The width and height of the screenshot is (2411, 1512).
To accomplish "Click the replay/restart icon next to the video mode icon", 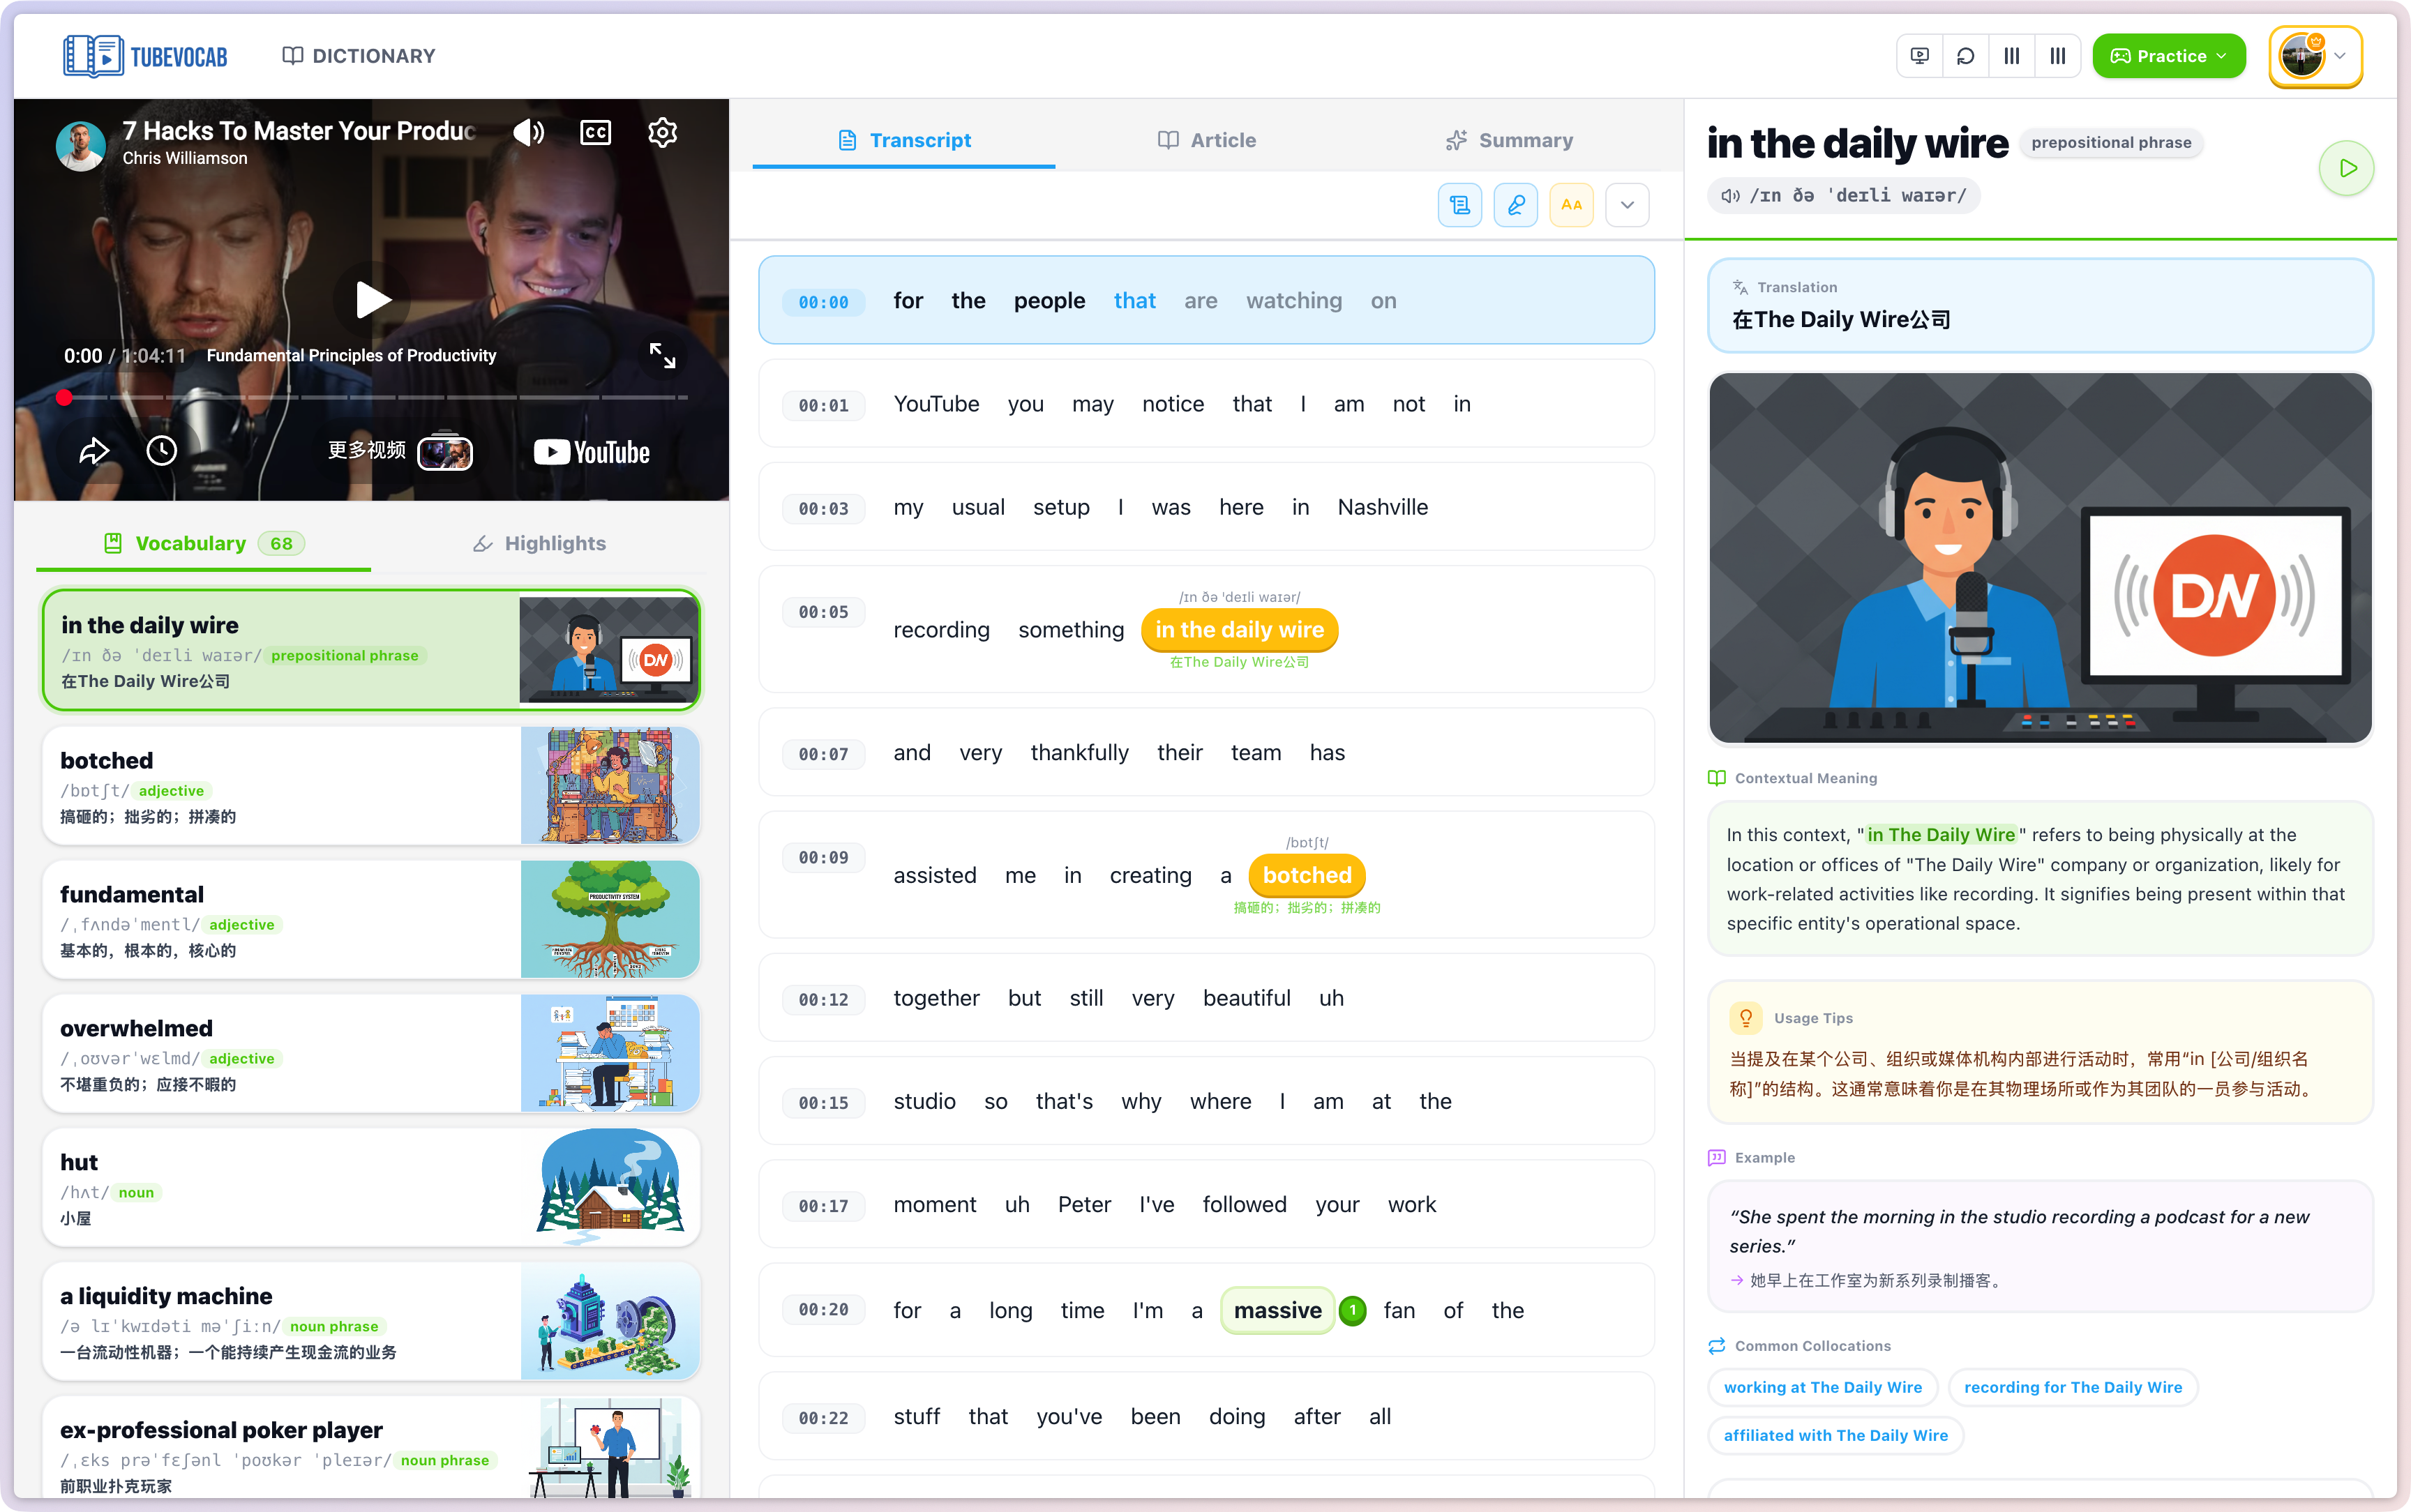I will [1965, 55].
